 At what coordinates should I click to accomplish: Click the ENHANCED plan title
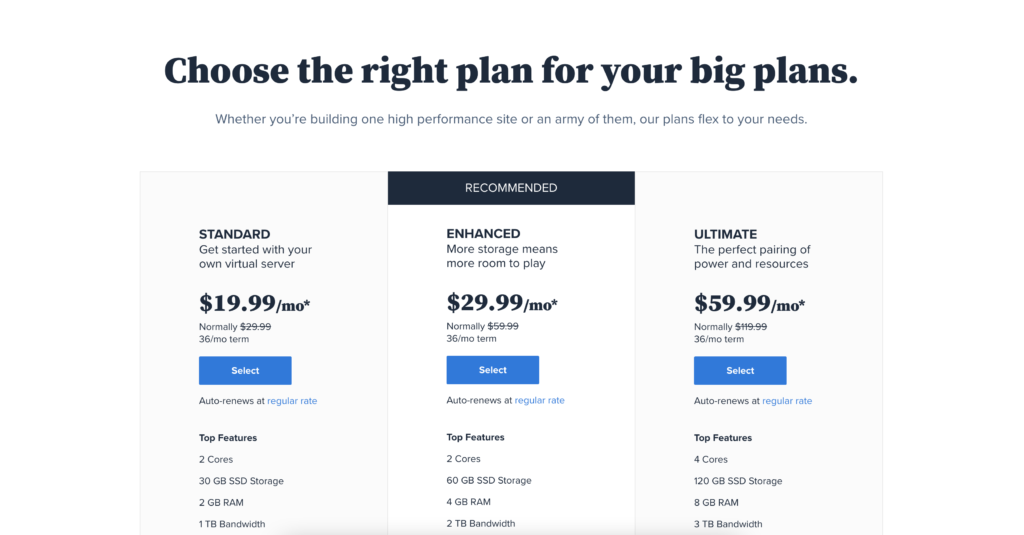tap(483, 233)
